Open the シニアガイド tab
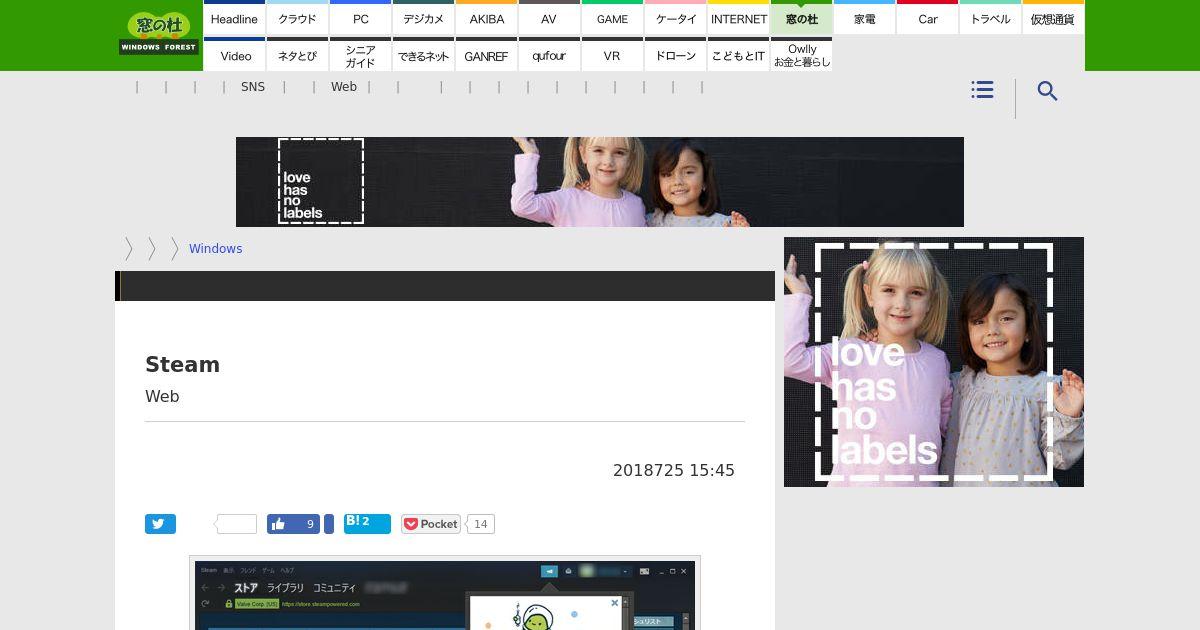Image resolution: width=1200 pixels, height=630 pixels. tap(360, 55)
